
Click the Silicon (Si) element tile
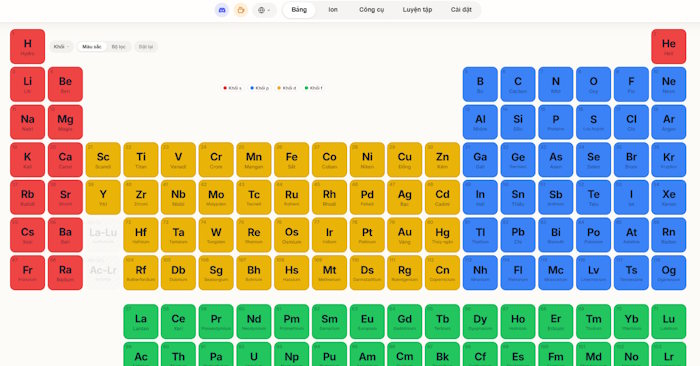(518, 122)
